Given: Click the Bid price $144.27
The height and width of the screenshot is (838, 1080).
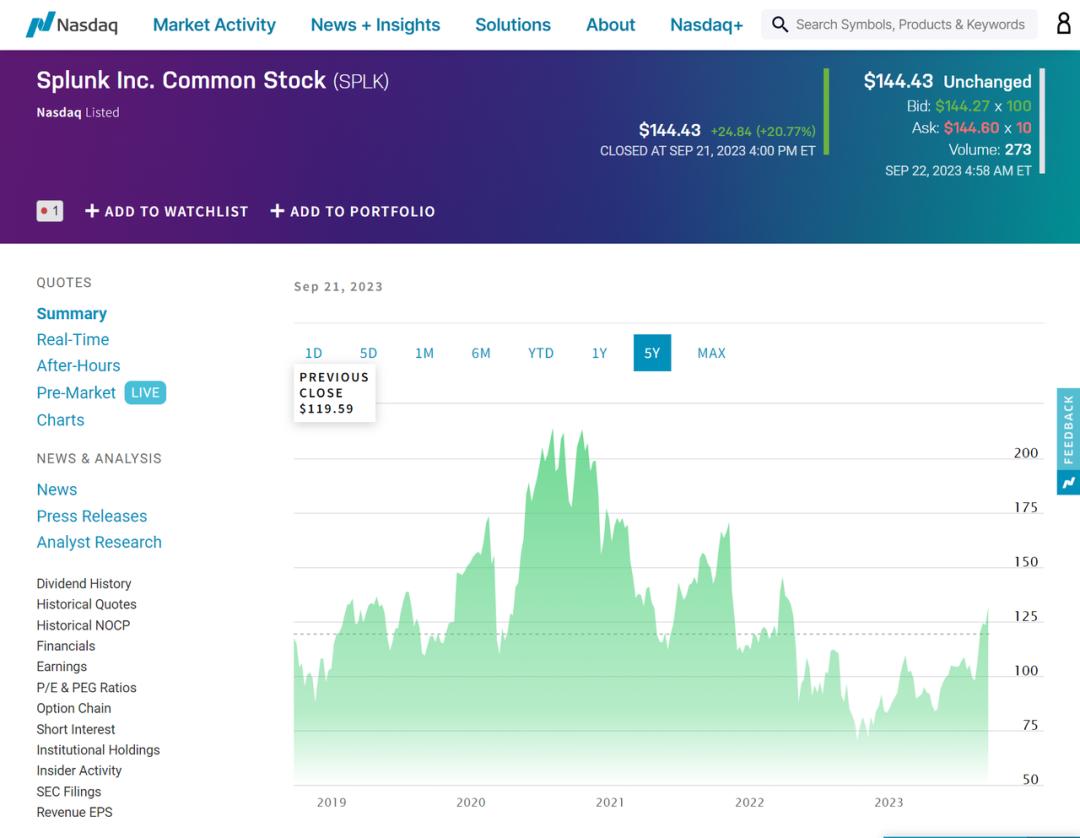Looking at the screenshot, I should 962,106.
